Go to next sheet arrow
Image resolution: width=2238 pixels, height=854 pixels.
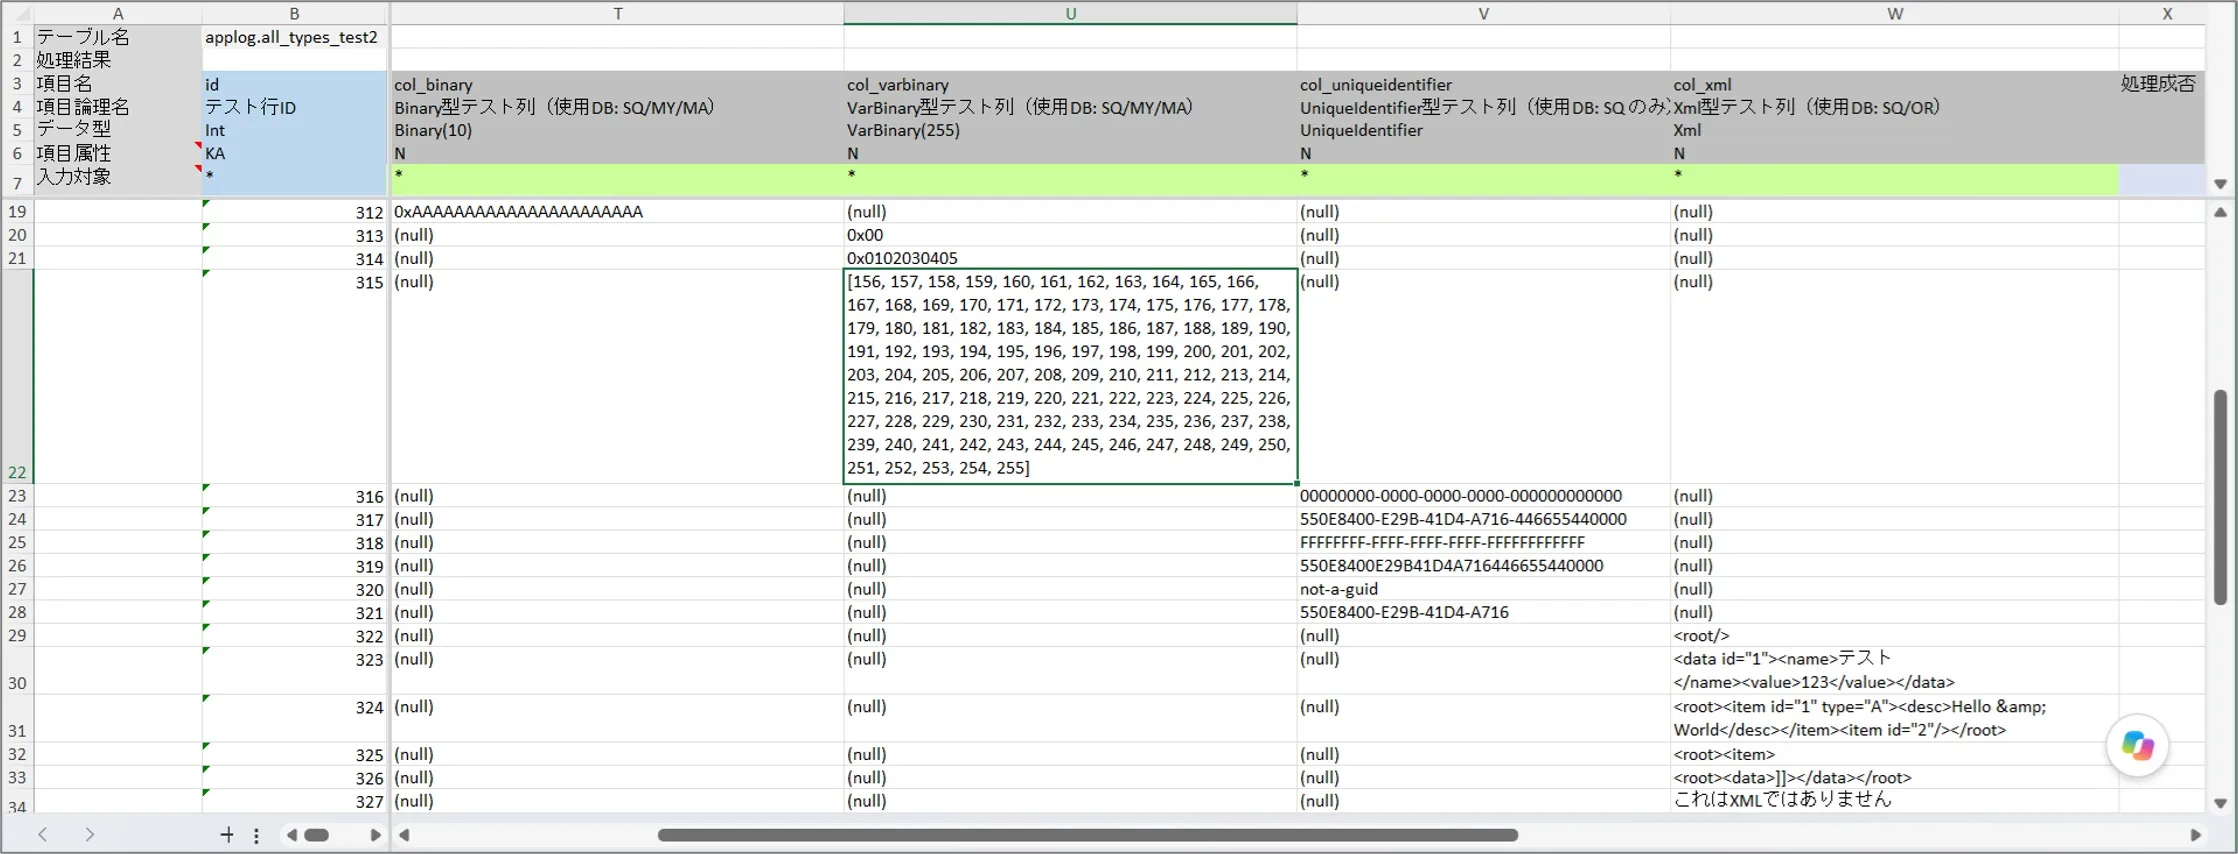click(89, 834)
